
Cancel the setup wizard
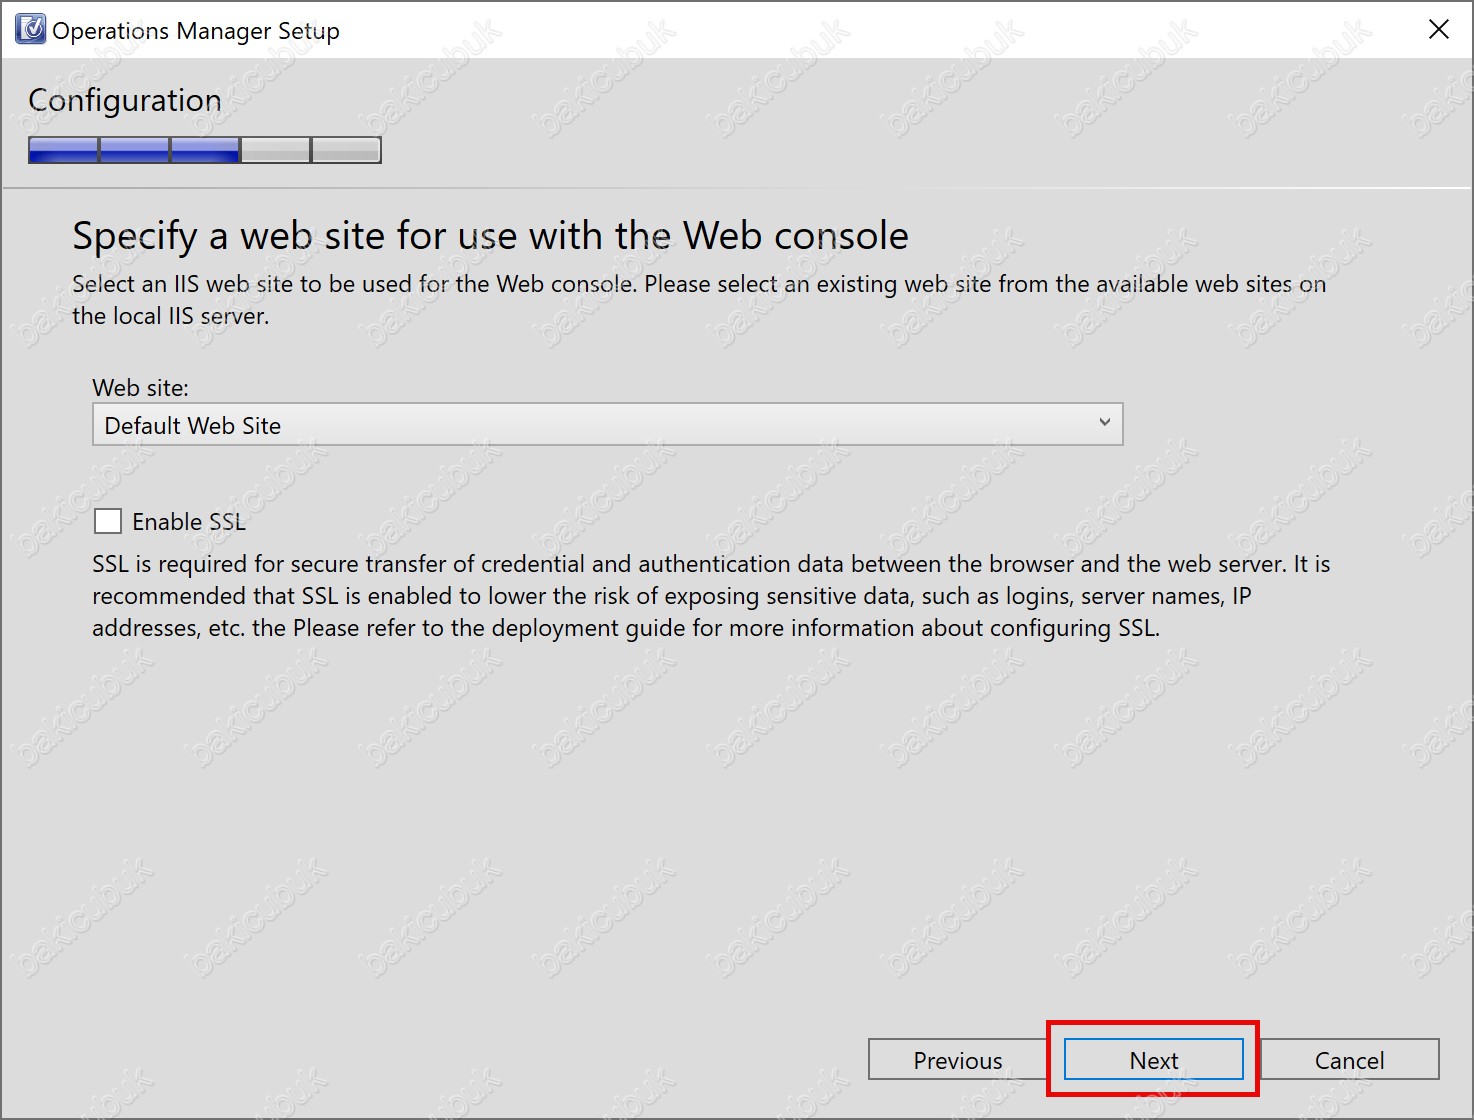[x=1349, y=1060]
